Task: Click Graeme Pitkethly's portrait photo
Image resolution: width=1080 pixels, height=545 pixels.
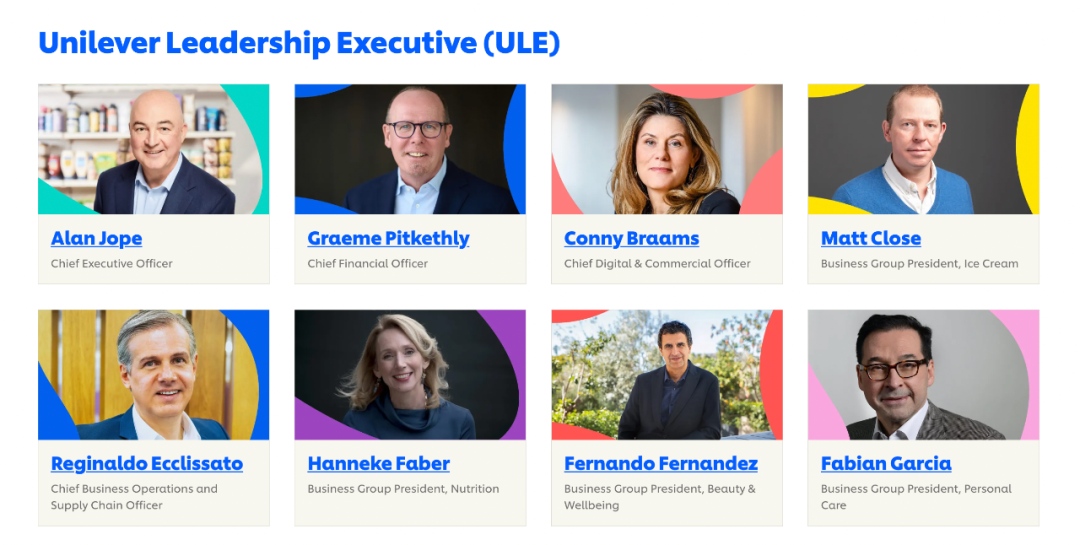Action: click(x=410, y=149)
